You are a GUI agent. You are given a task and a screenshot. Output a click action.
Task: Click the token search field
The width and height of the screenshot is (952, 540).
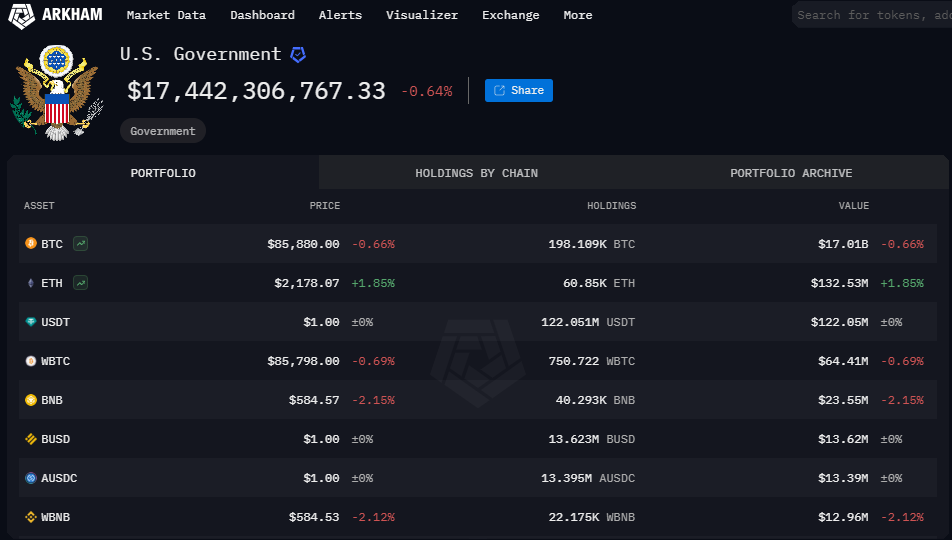coord(872,15)
